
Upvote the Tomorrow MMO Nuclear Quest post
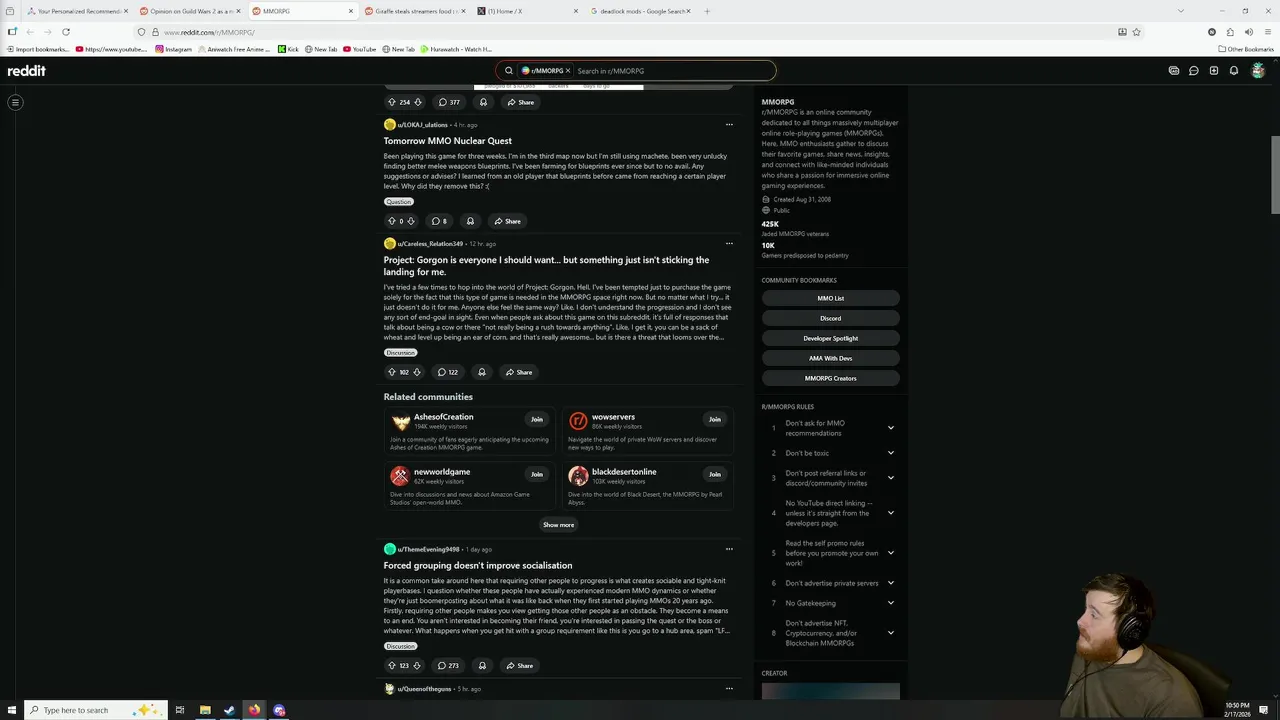click(x=392, y=221)
